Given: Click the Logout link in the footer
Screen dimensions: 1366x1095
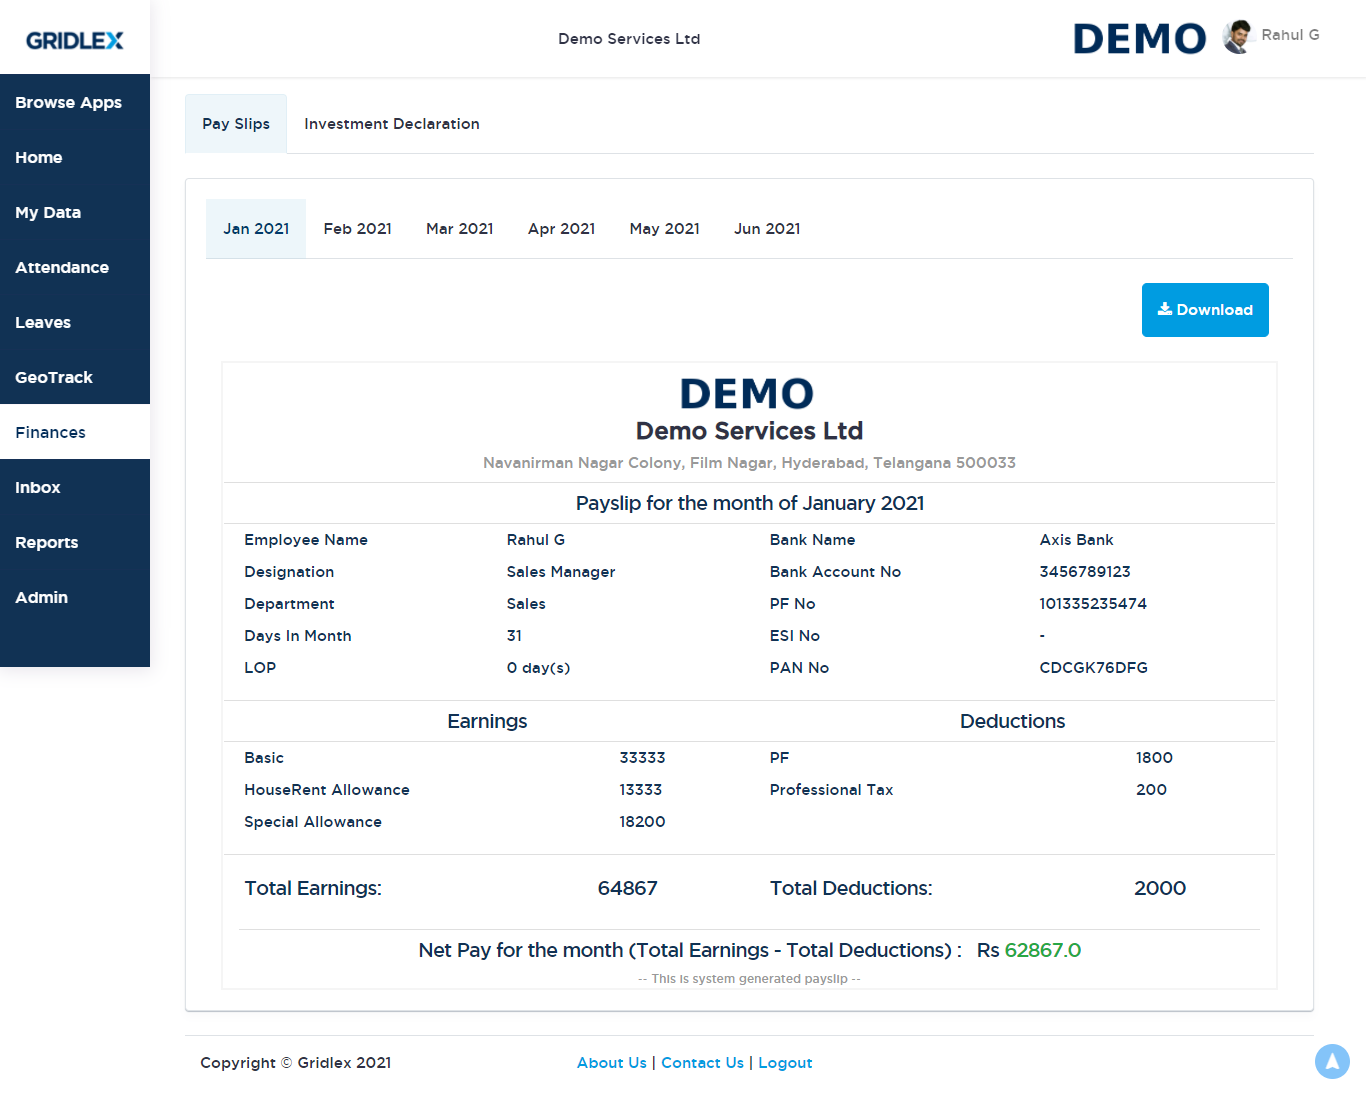Looking at the screenshot, I should click(785, 1062).
